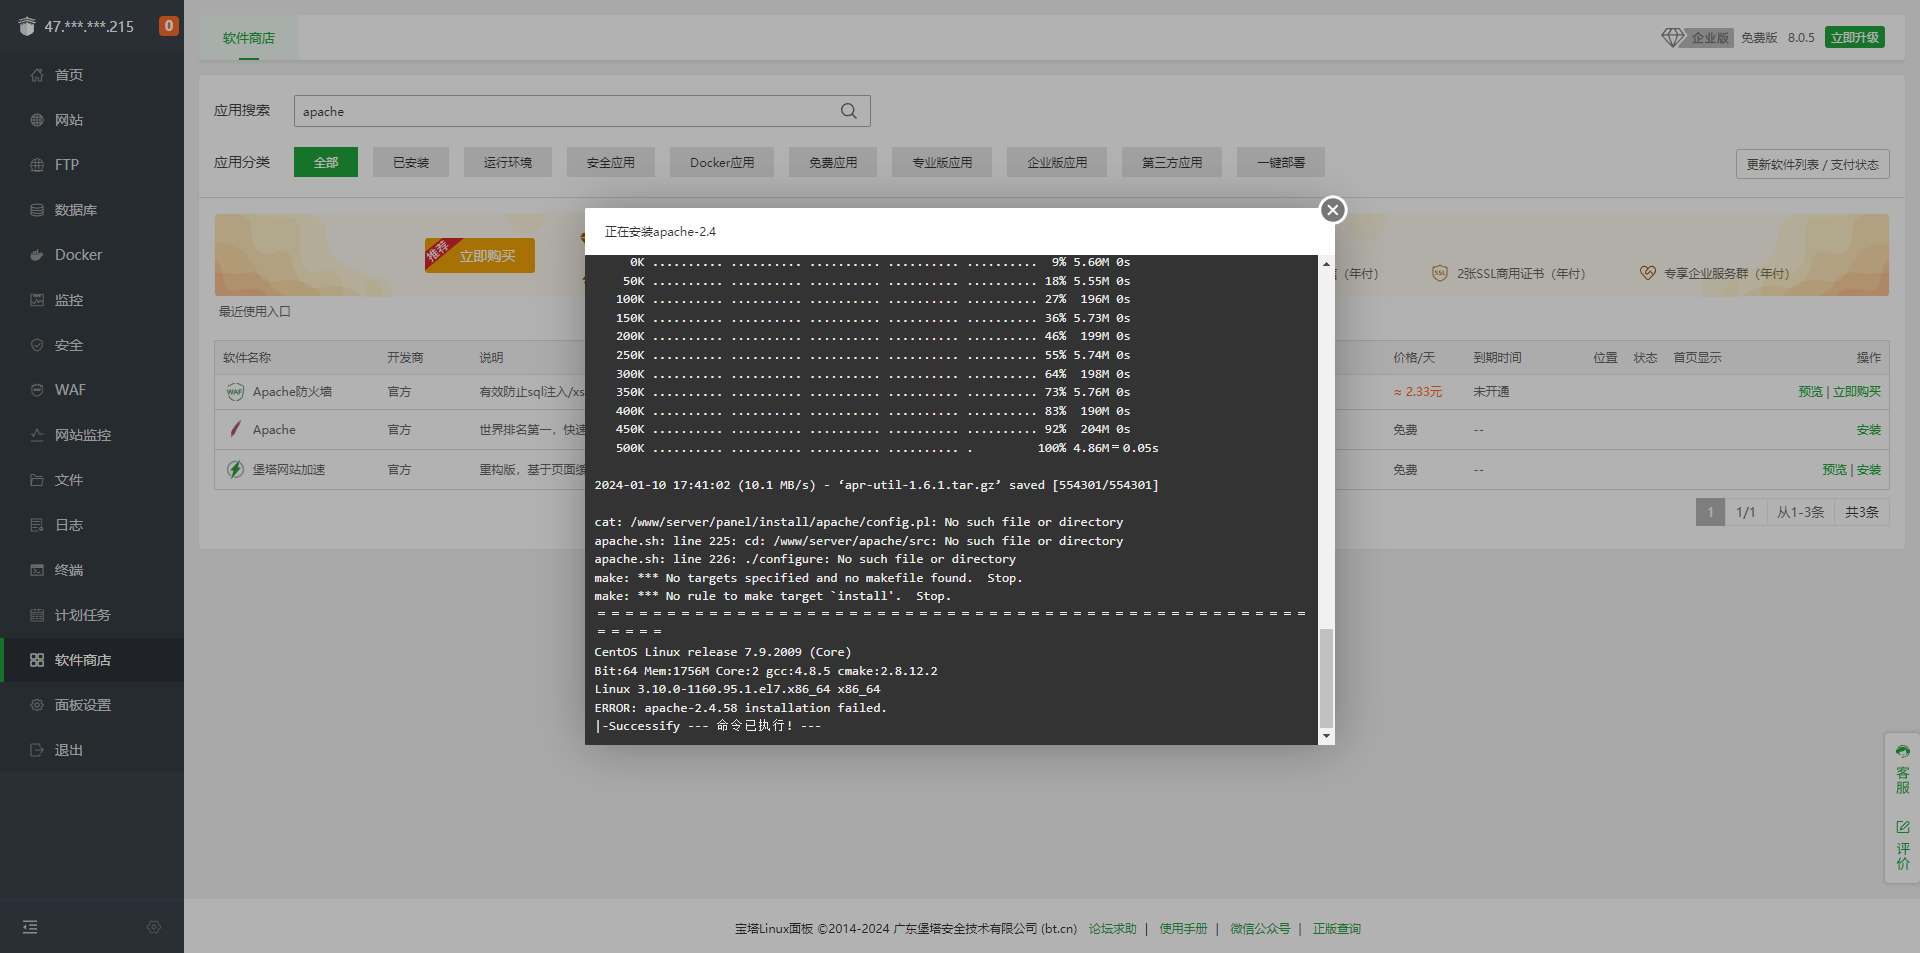Click the log icon beside 日志

[x=37, y=525]
